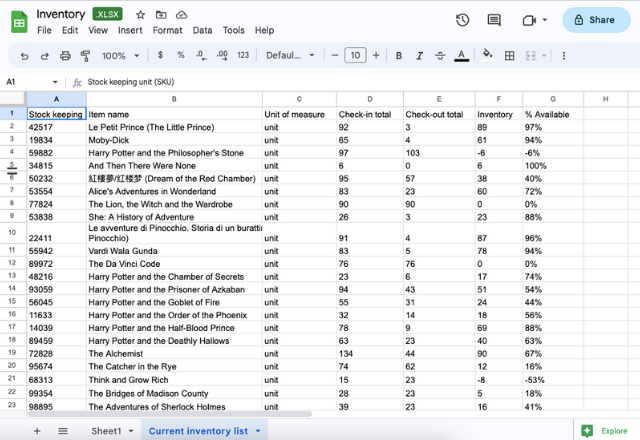This screenshot has width=640, height=440.
Task: Click the .XLSX file badge
Action: coord(107,14)
